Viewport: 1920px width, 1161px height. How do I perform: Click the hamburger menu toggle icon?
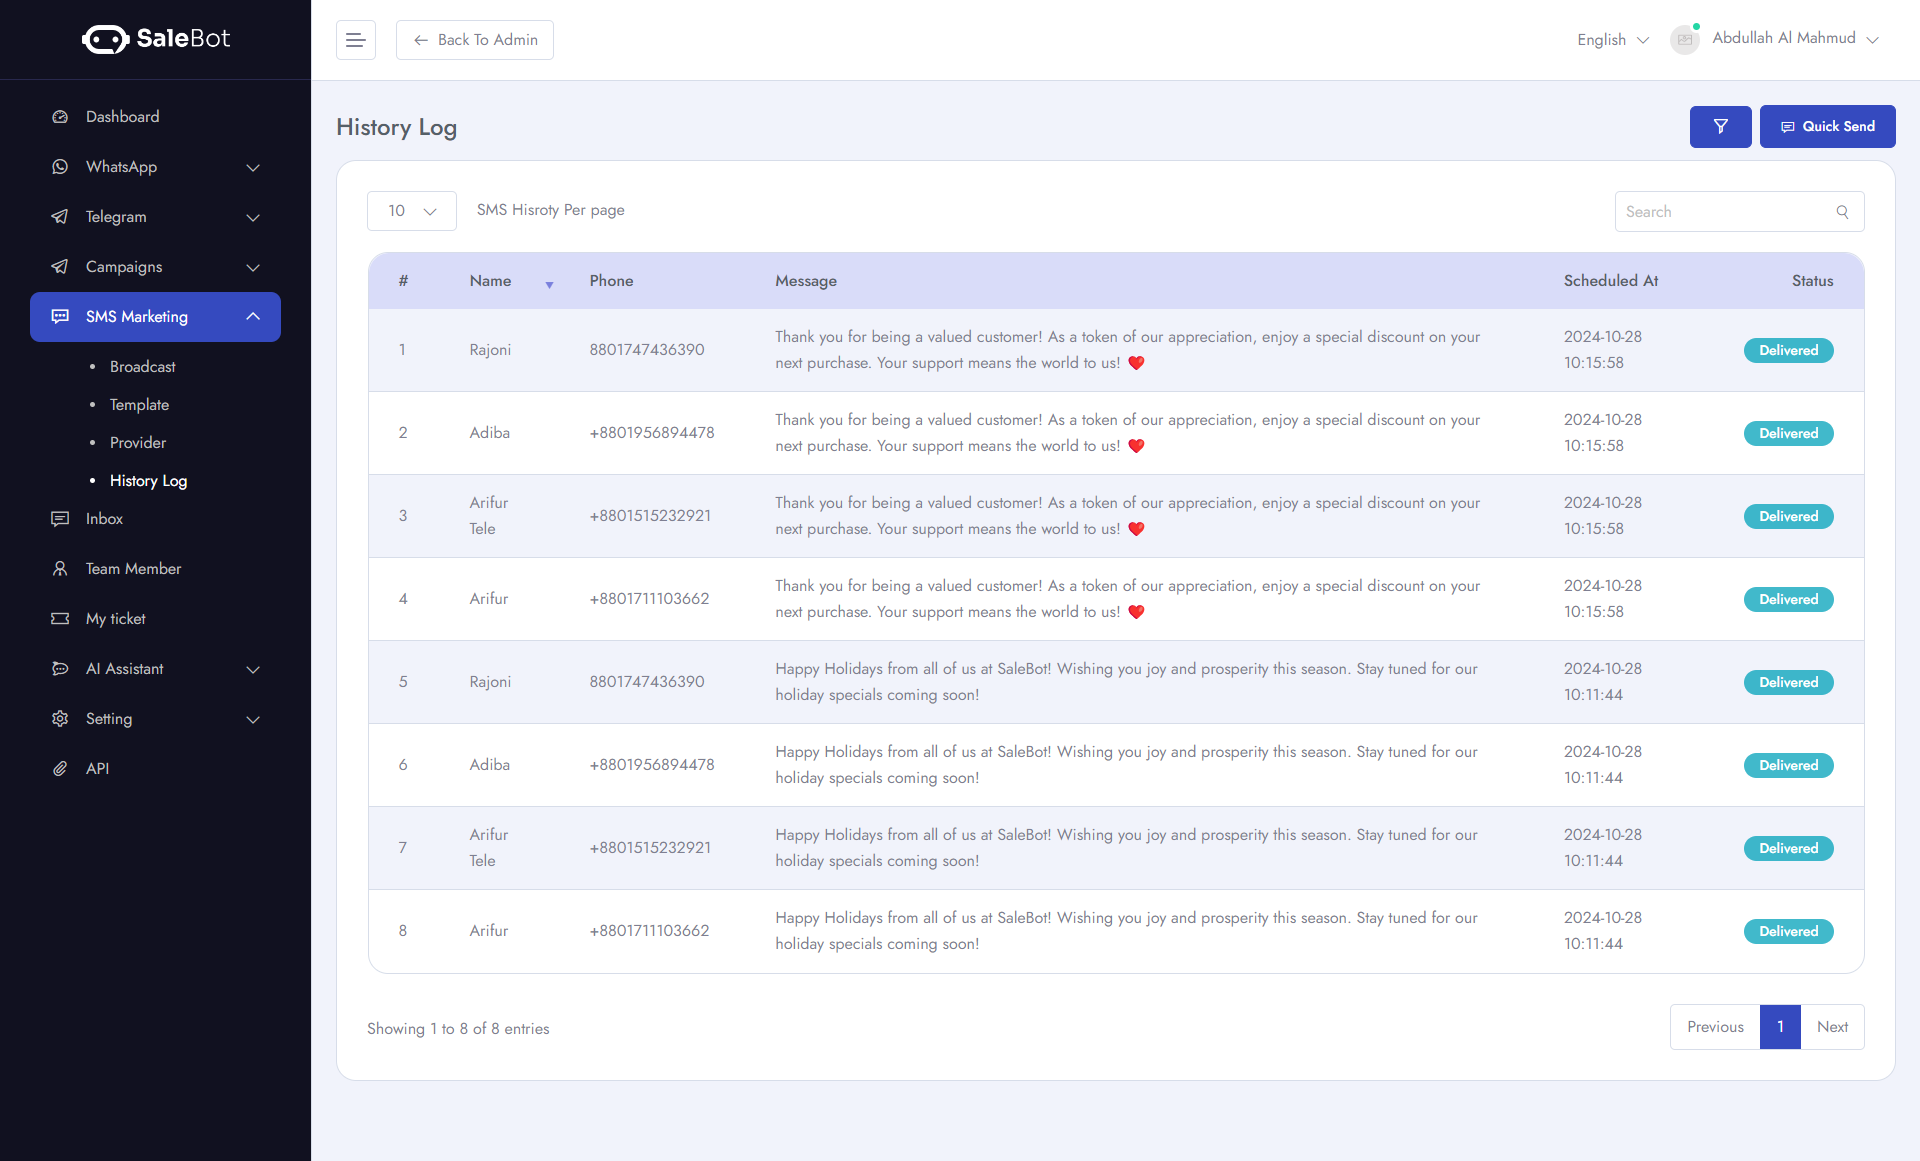click(355, 40)
